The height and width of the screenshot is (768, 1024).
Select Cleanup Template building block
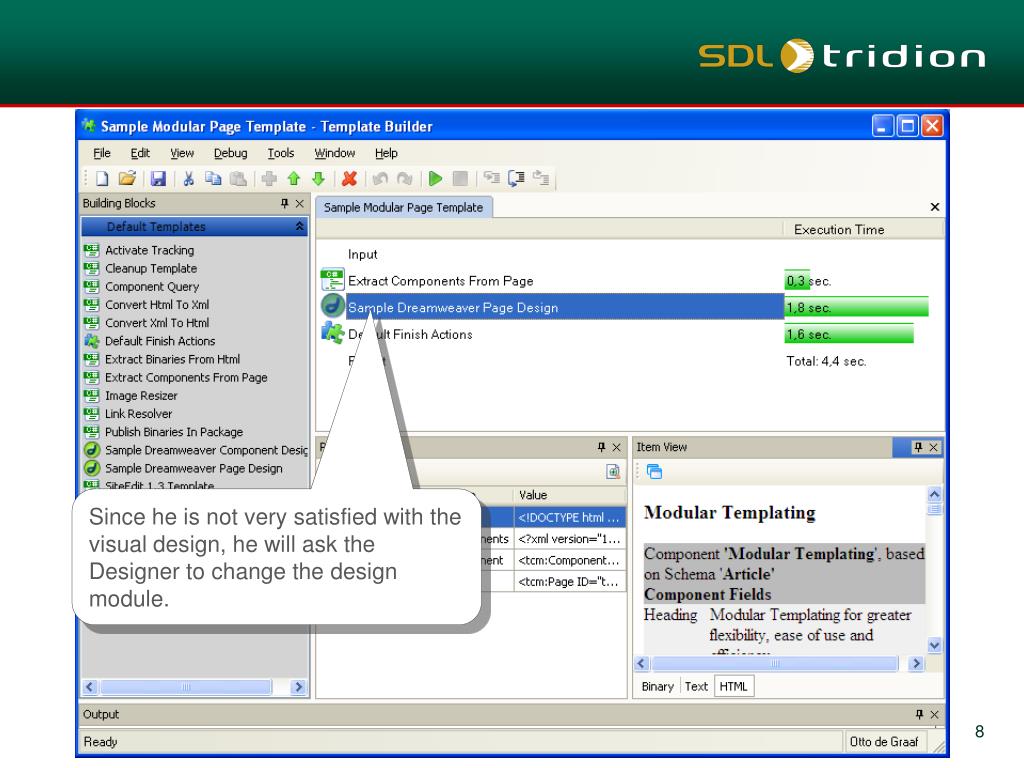tap(151, 268)
